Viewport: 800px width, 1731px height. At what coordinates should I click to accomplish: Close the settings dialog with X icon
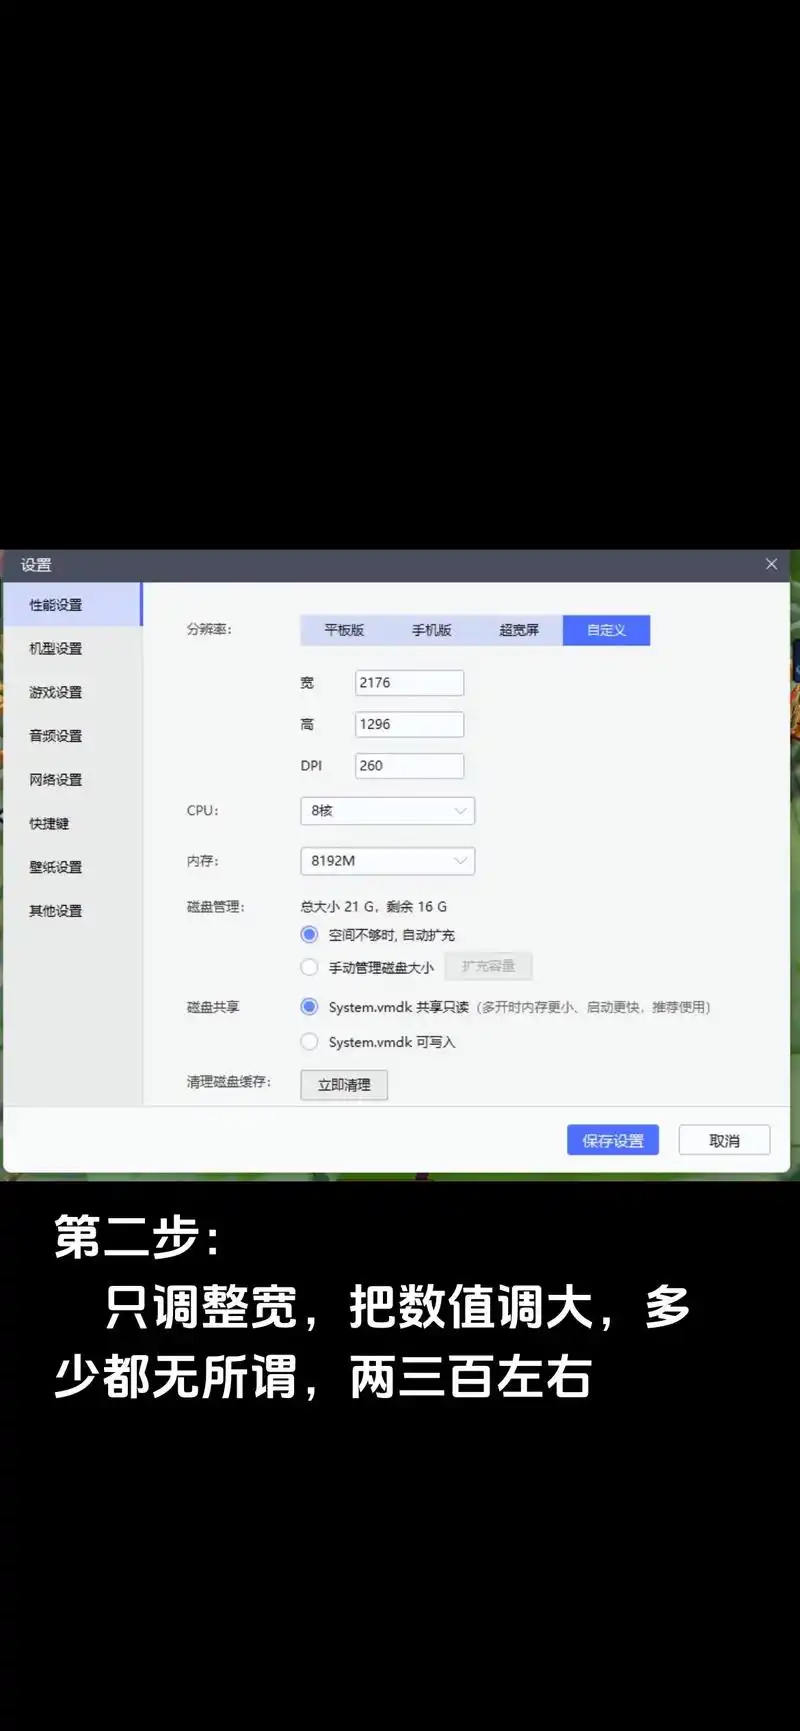tap(771, 564)
